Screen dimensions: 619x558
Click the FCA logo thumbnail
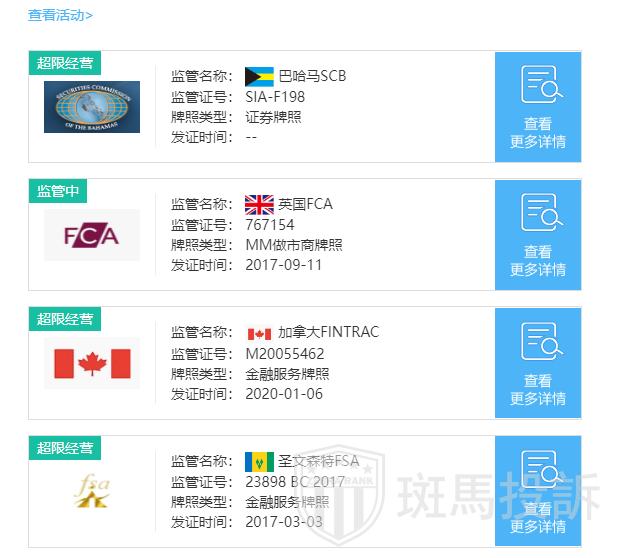(92, 236)
